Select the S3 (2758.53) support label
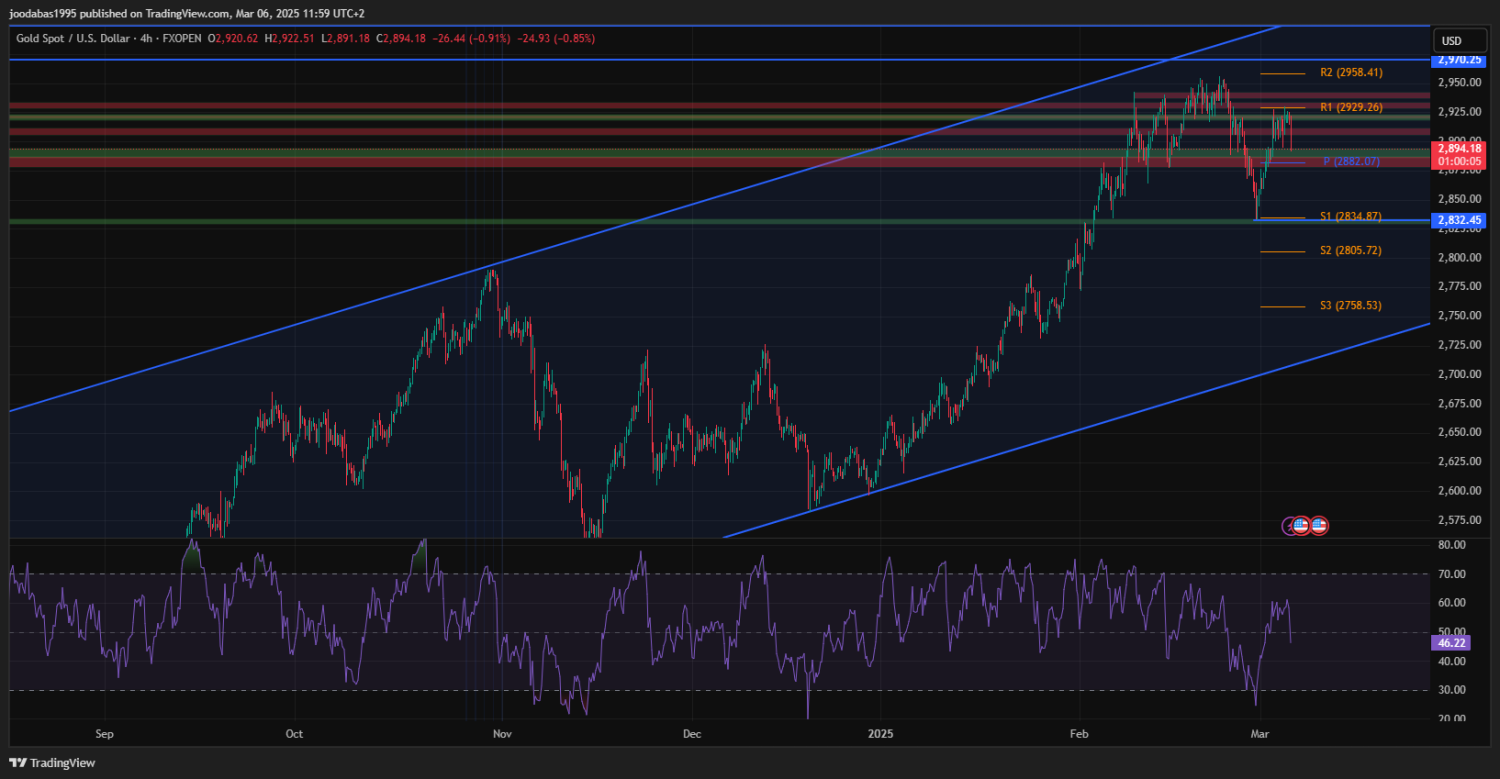Image resolution: width=1500 pixels, height=779 pixels. [1350, 306]
